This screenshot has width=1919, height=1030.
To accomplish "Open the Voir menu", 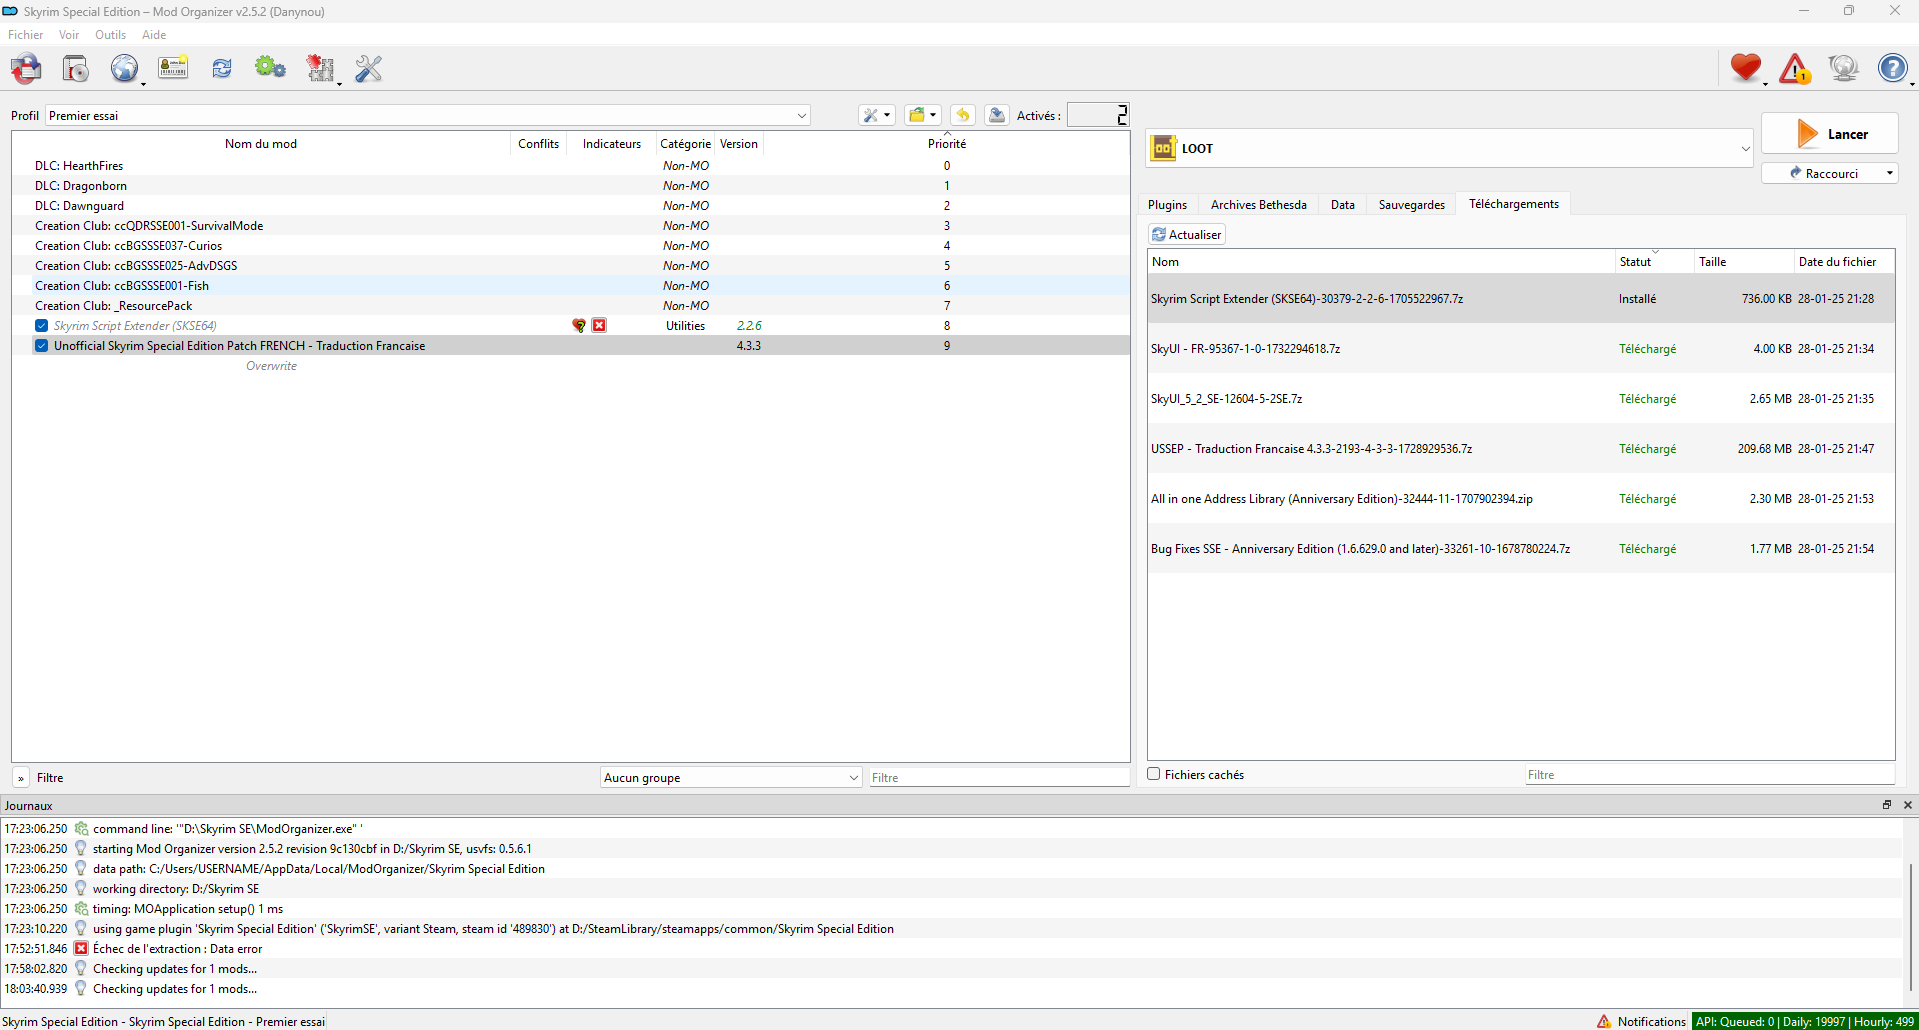I will [69, 34].
